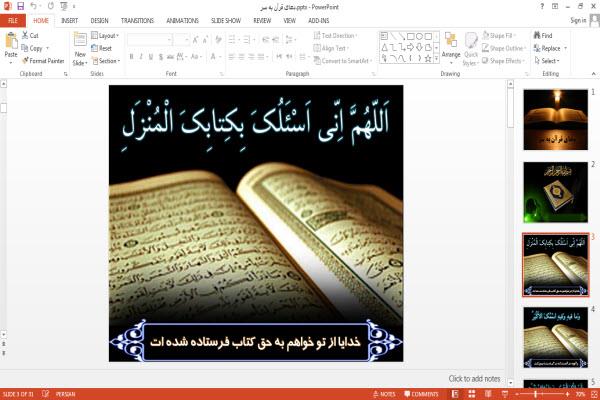Screen dimensions: 600x400
Task: Switch to the DESIGN tab
Action: tap(99, 21)
